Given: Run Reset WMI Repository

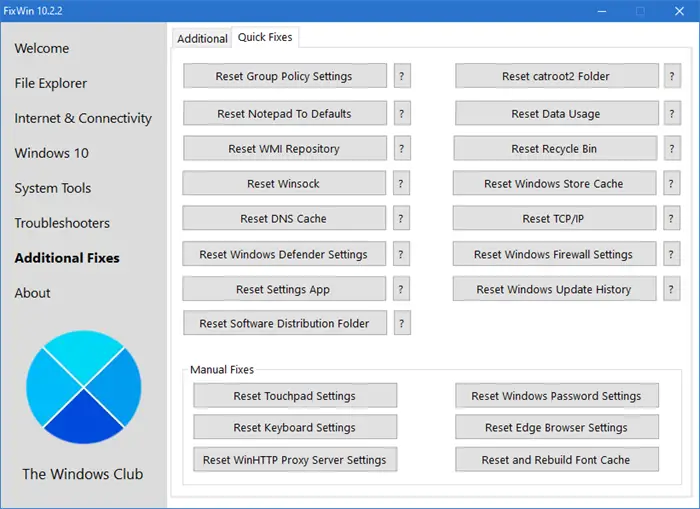Looking at the screenshot, I should 285,148.
